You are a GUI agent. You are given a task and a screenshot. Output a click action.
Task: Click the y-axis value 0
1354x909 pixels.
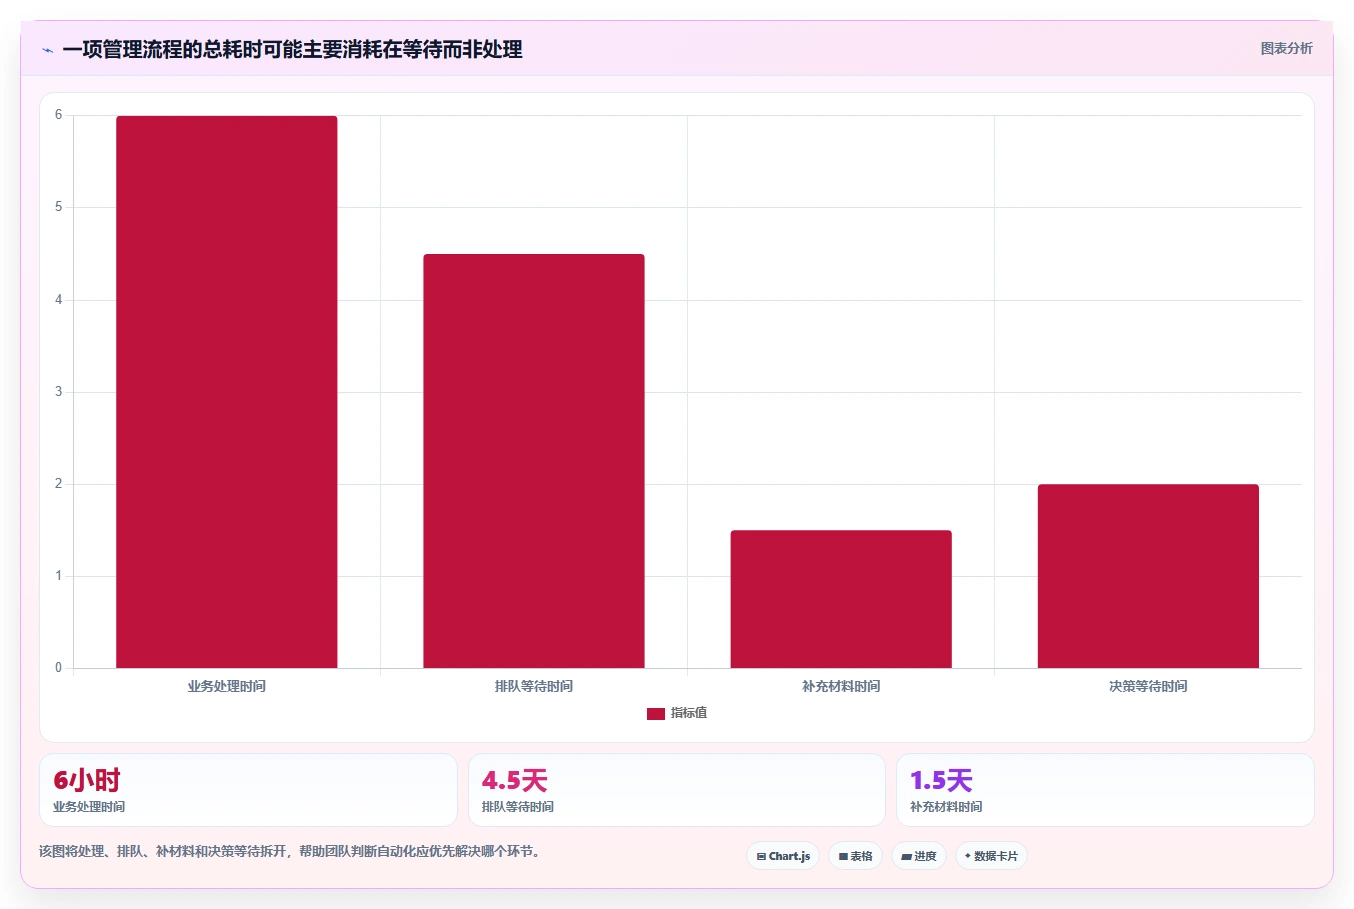(58, 667)
